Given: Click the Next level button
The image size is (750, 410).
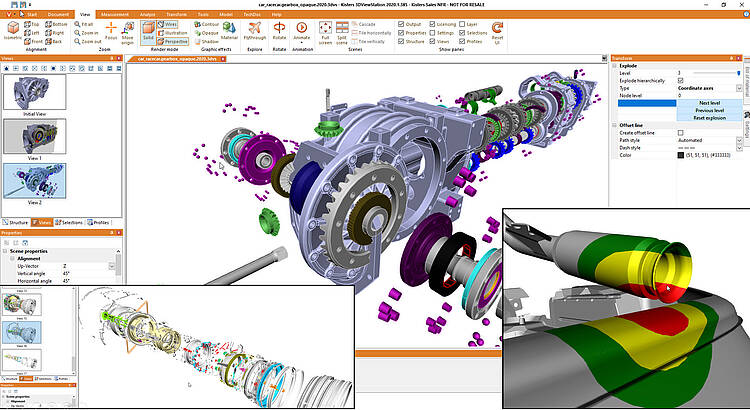Looking at the screenshot, I should (709, 103).
